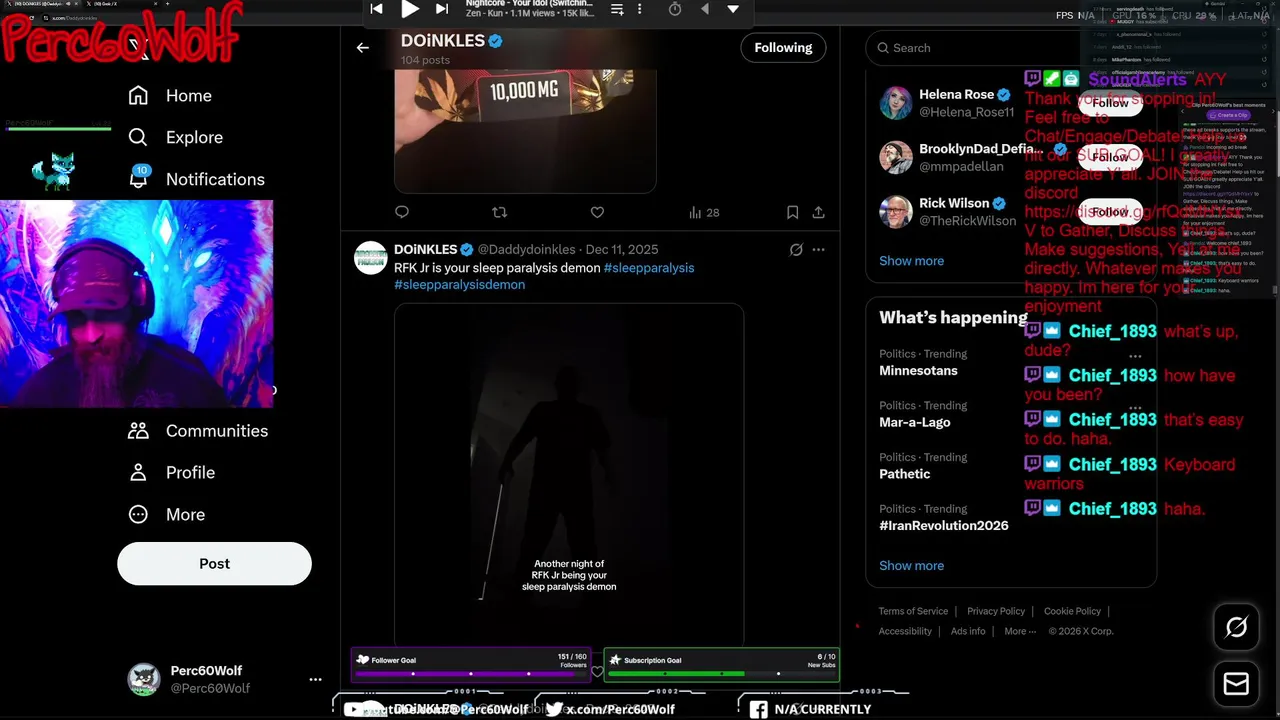Screen dimensions: 1280x720
Task: Follow Helena Rose
Action: click(x=1110, y=102)
